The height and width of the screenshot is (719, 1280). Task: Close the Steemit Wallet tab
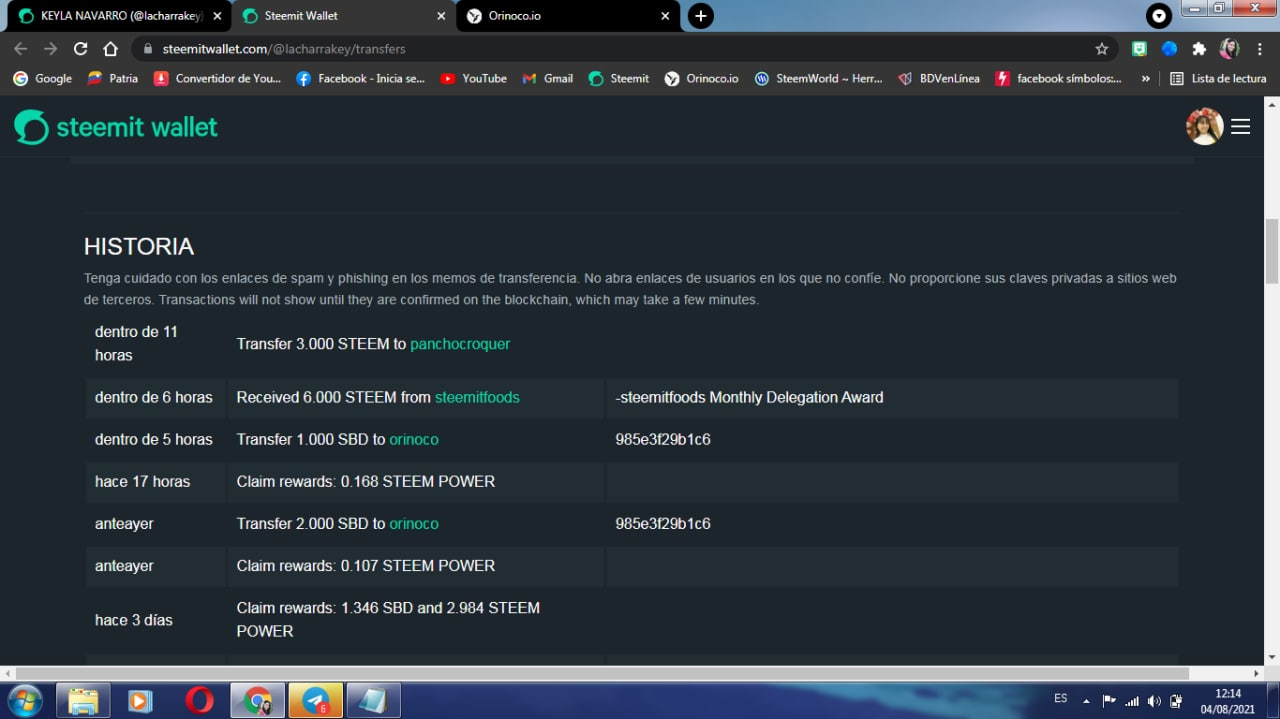pos(441,16)
